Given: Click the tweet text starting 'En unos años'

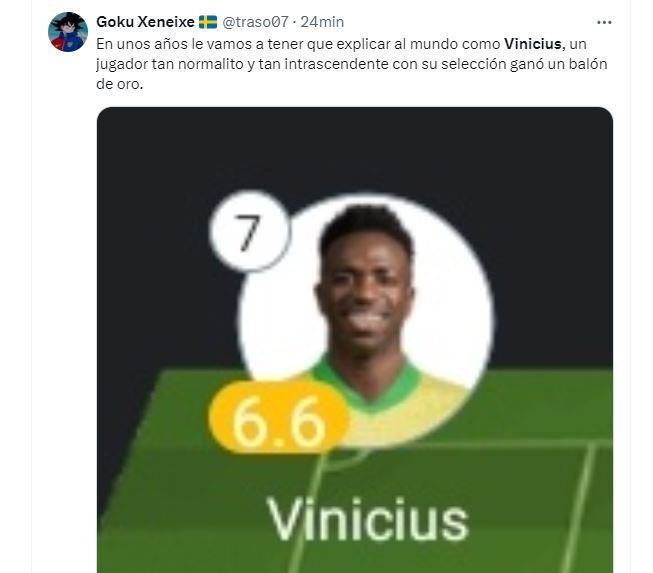Looking at the screenshot, I should (x=351, y=64).
